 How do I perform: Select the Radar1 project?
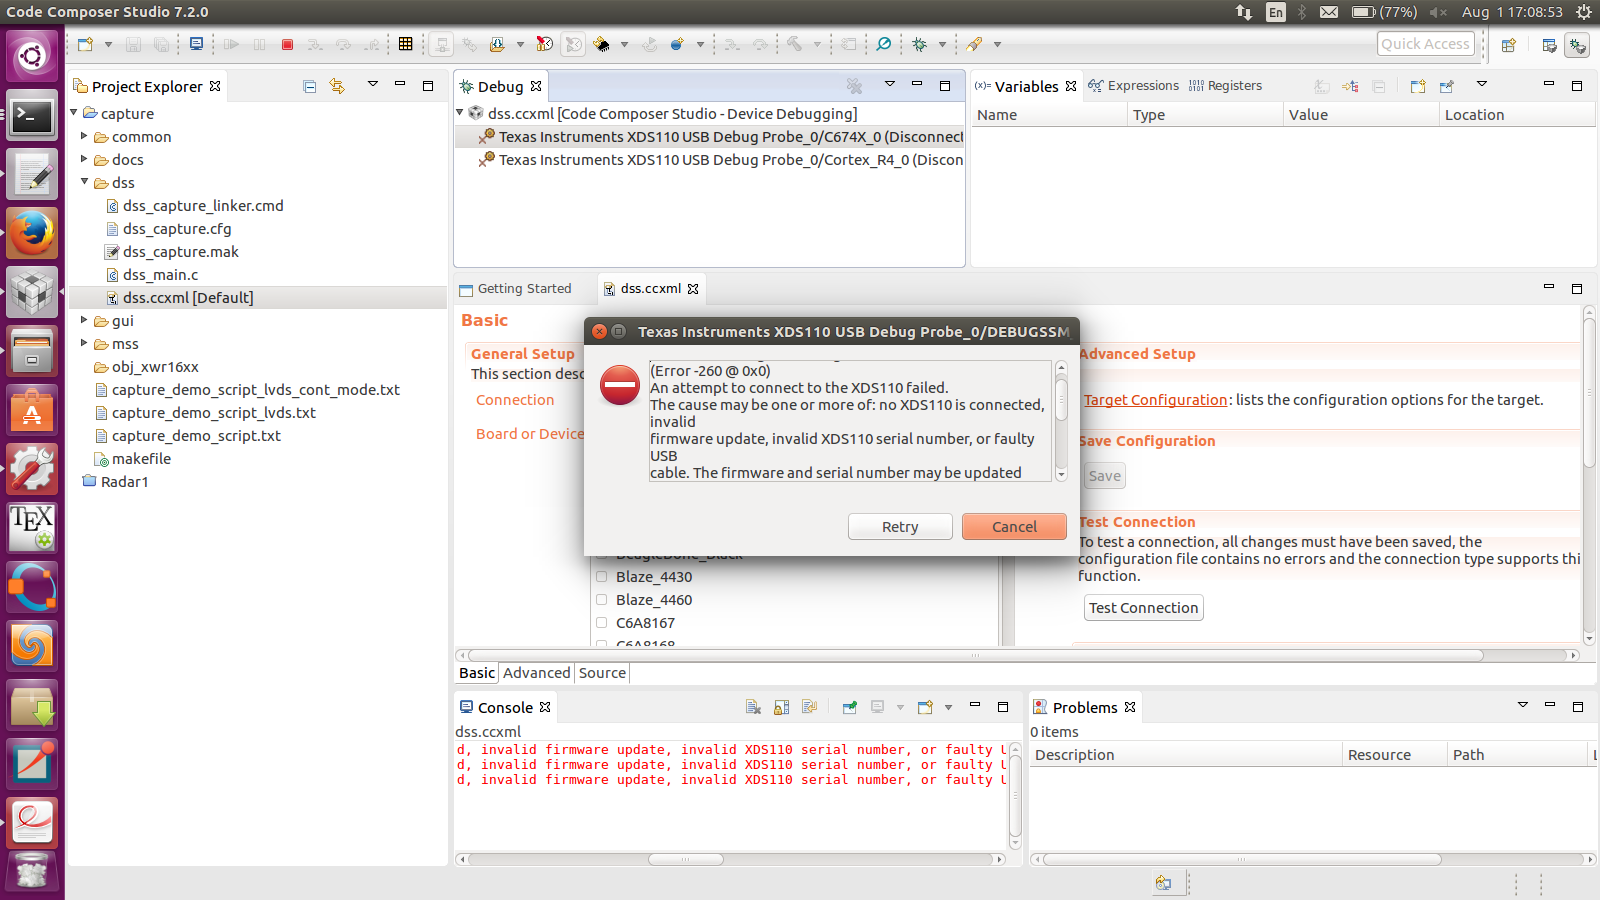click(124, 482)
